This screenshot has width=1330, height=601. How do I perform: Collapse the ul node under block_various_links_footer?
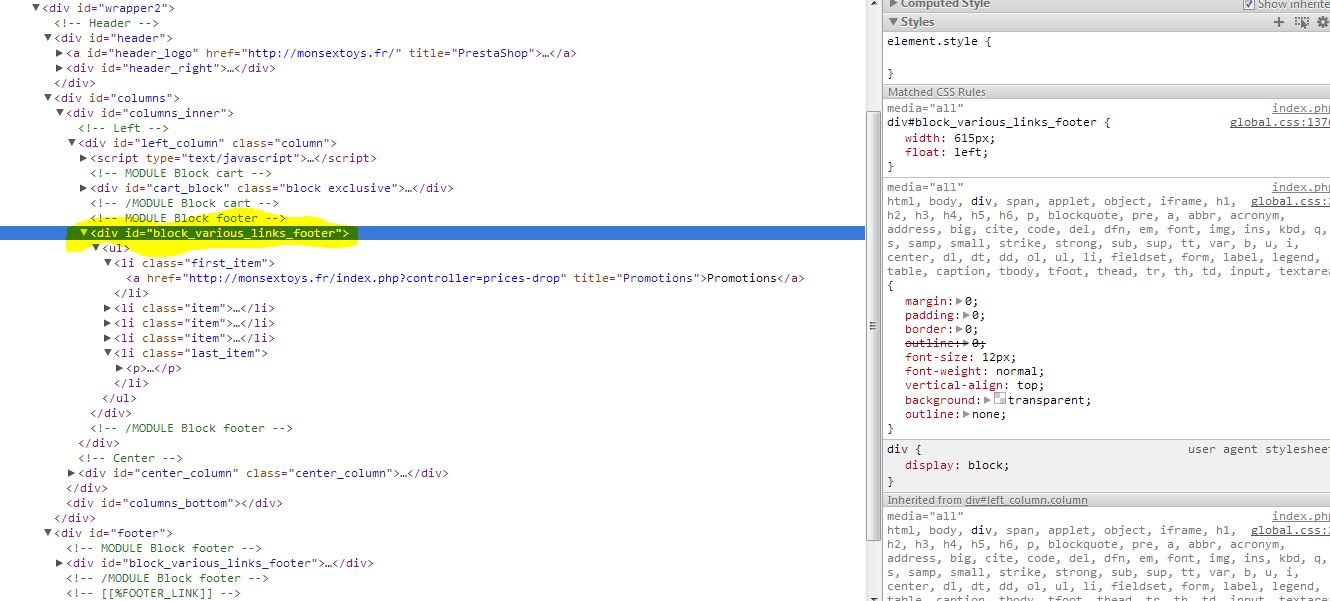(x=96, y=248)
